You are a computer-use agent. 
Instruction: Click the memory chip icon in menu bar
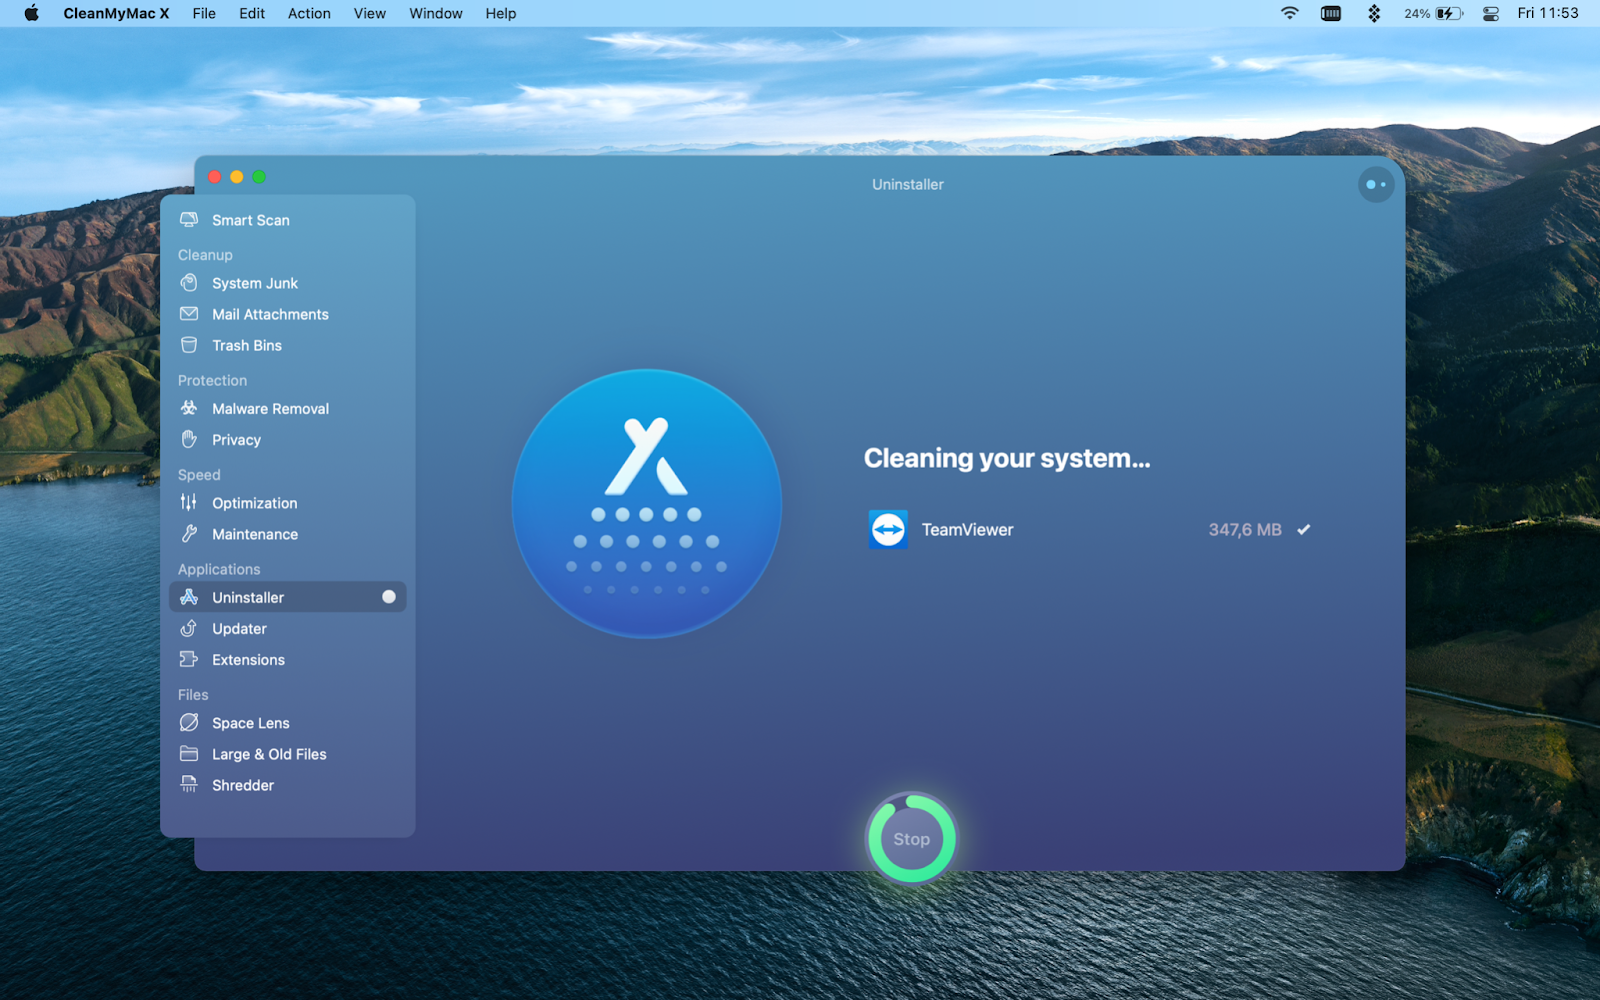pos(1331,13)
